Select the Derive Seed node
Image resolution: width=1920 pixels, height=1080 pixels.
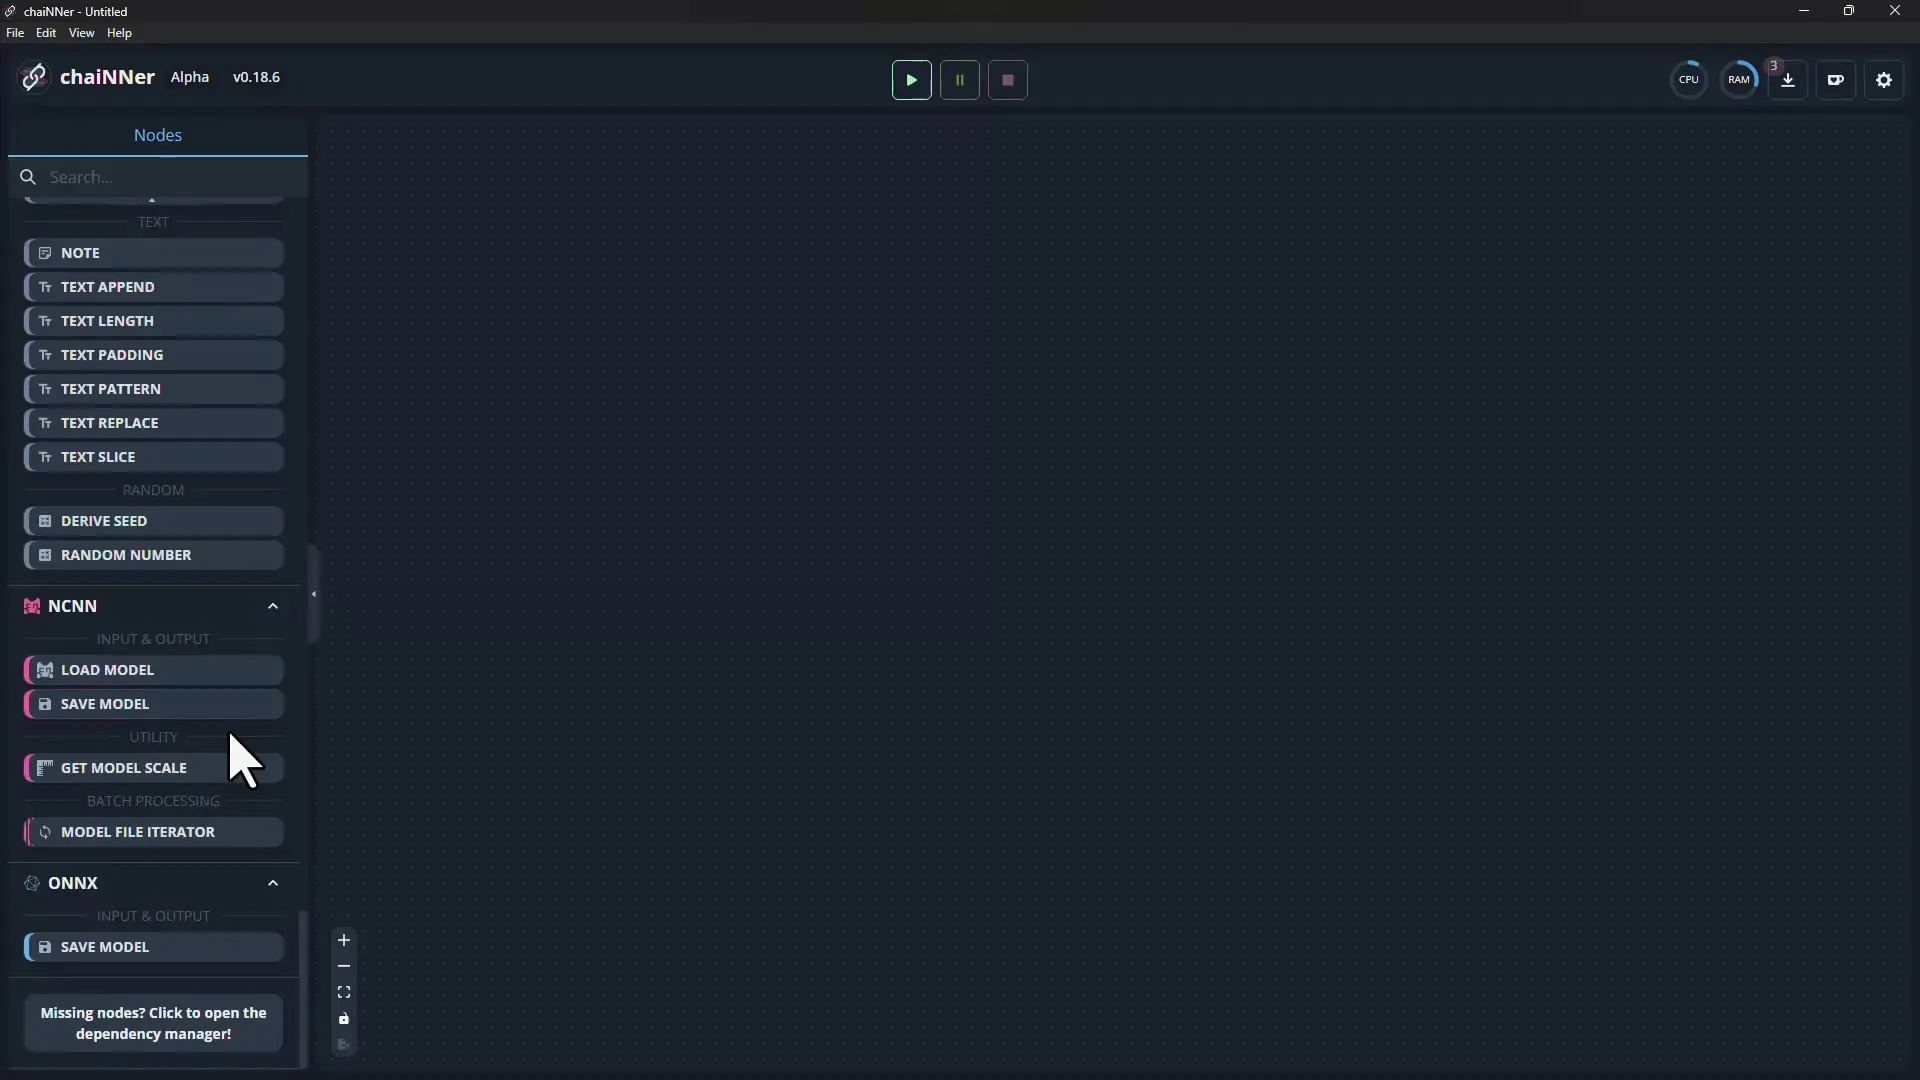(152, 521)
